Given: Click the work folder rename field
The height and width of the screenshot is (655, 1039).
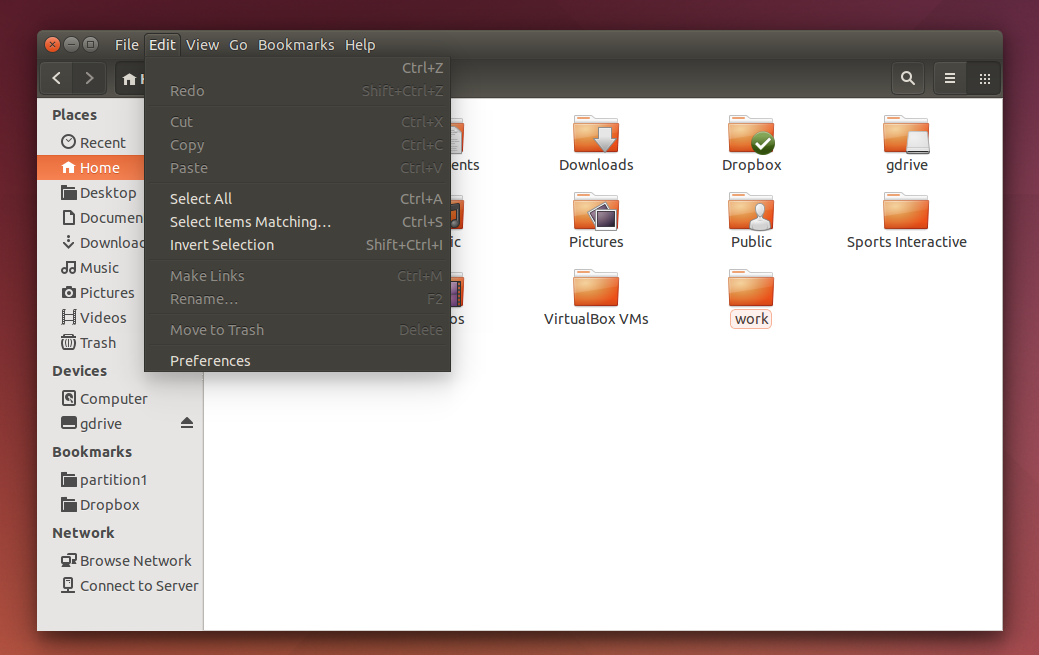Looking at the screenshot, I should coord(751,318).
